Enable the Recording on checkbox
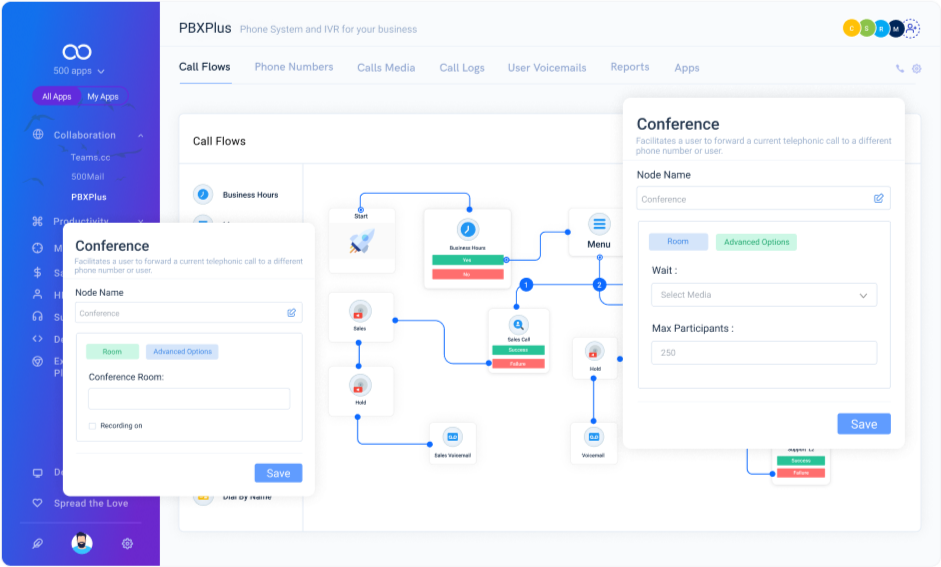This screenshot has height=567, width=941. click(93, 426)
